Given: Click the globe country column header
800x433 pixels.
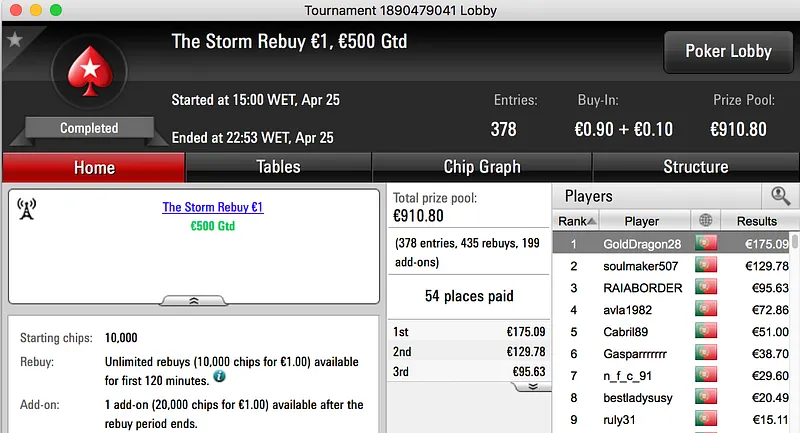Looking at the screenshot, I should (706, 221).
